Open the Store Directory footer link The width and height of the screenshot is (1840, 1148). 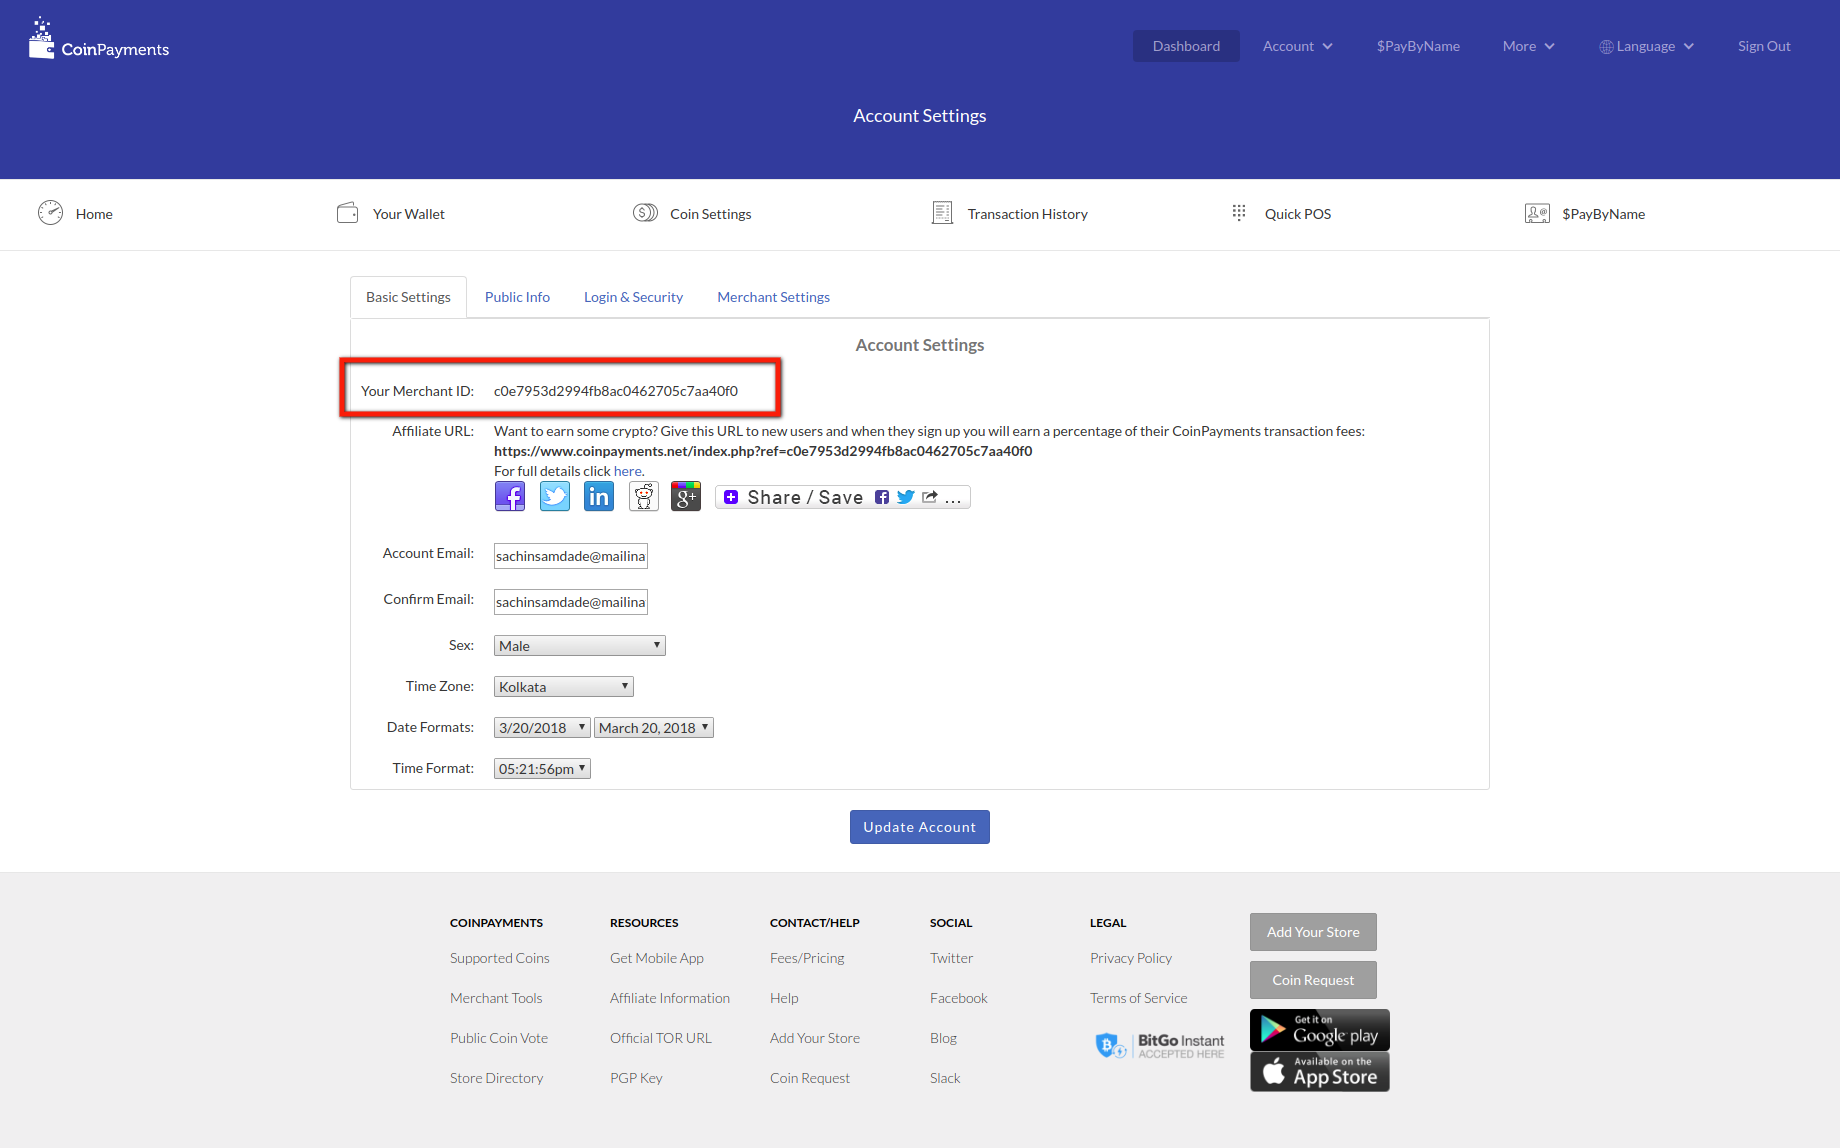(x=497, y=1078)
